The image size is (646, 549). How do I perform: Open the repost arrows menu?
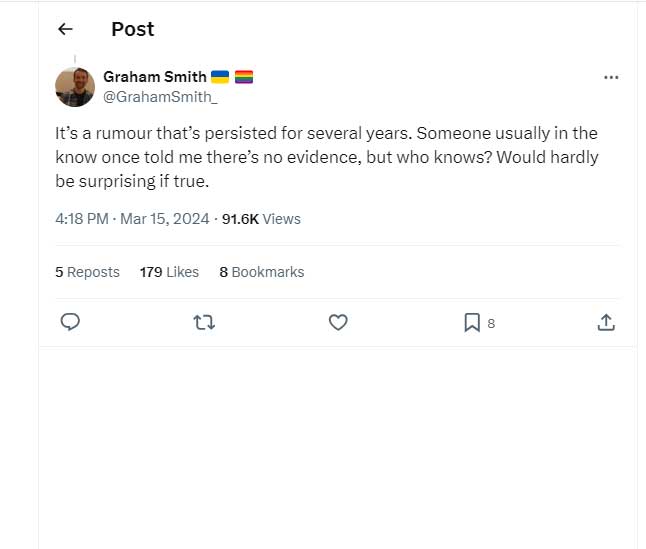coord(204,322)
